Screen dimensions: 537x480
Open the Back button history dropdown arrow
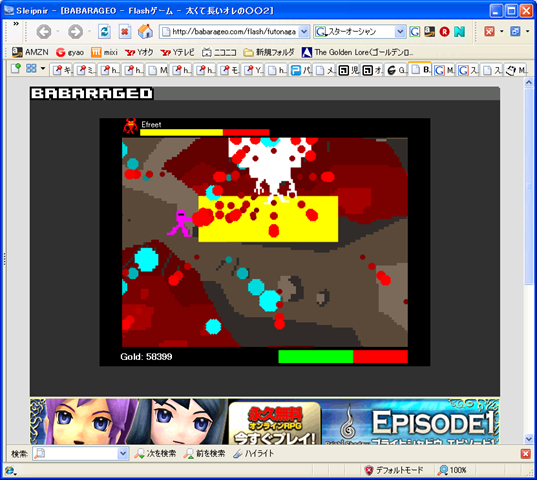pos(58,31)
